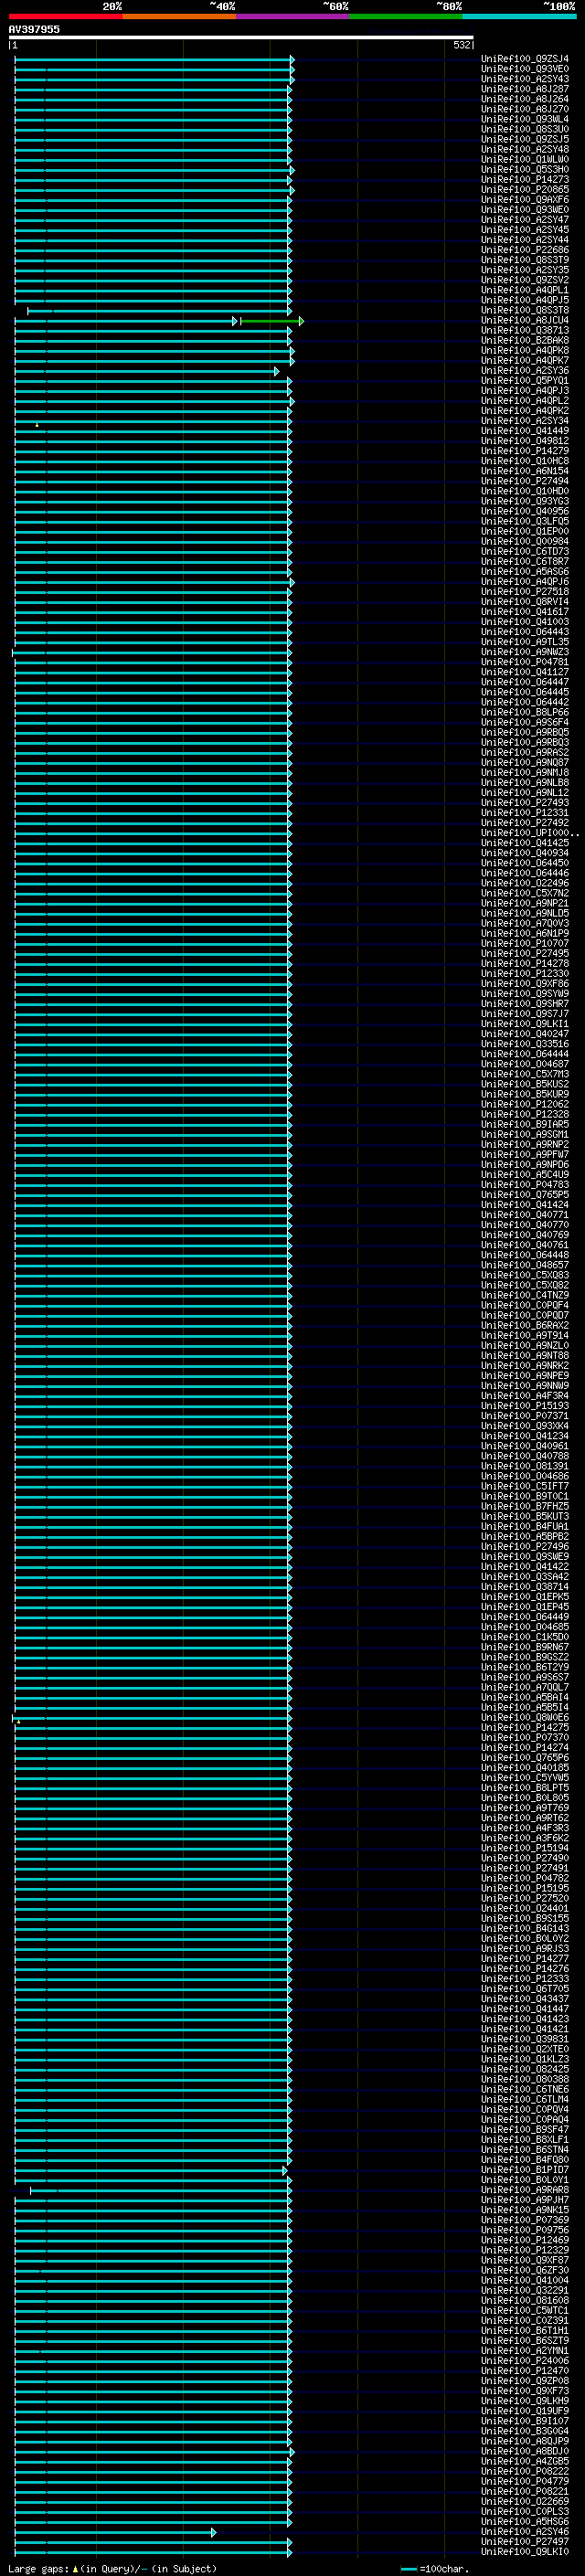
Task: Click label UniRef100_A4ZGB5
Action: 524,2462
